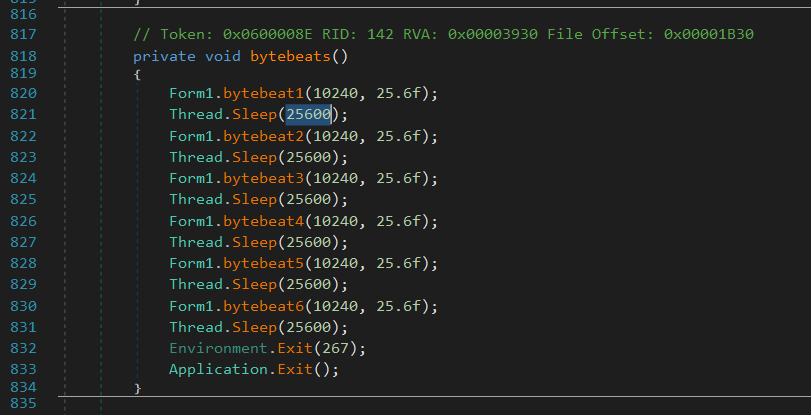
Task: Click 25600 on line 825
Action: (309, 199)
